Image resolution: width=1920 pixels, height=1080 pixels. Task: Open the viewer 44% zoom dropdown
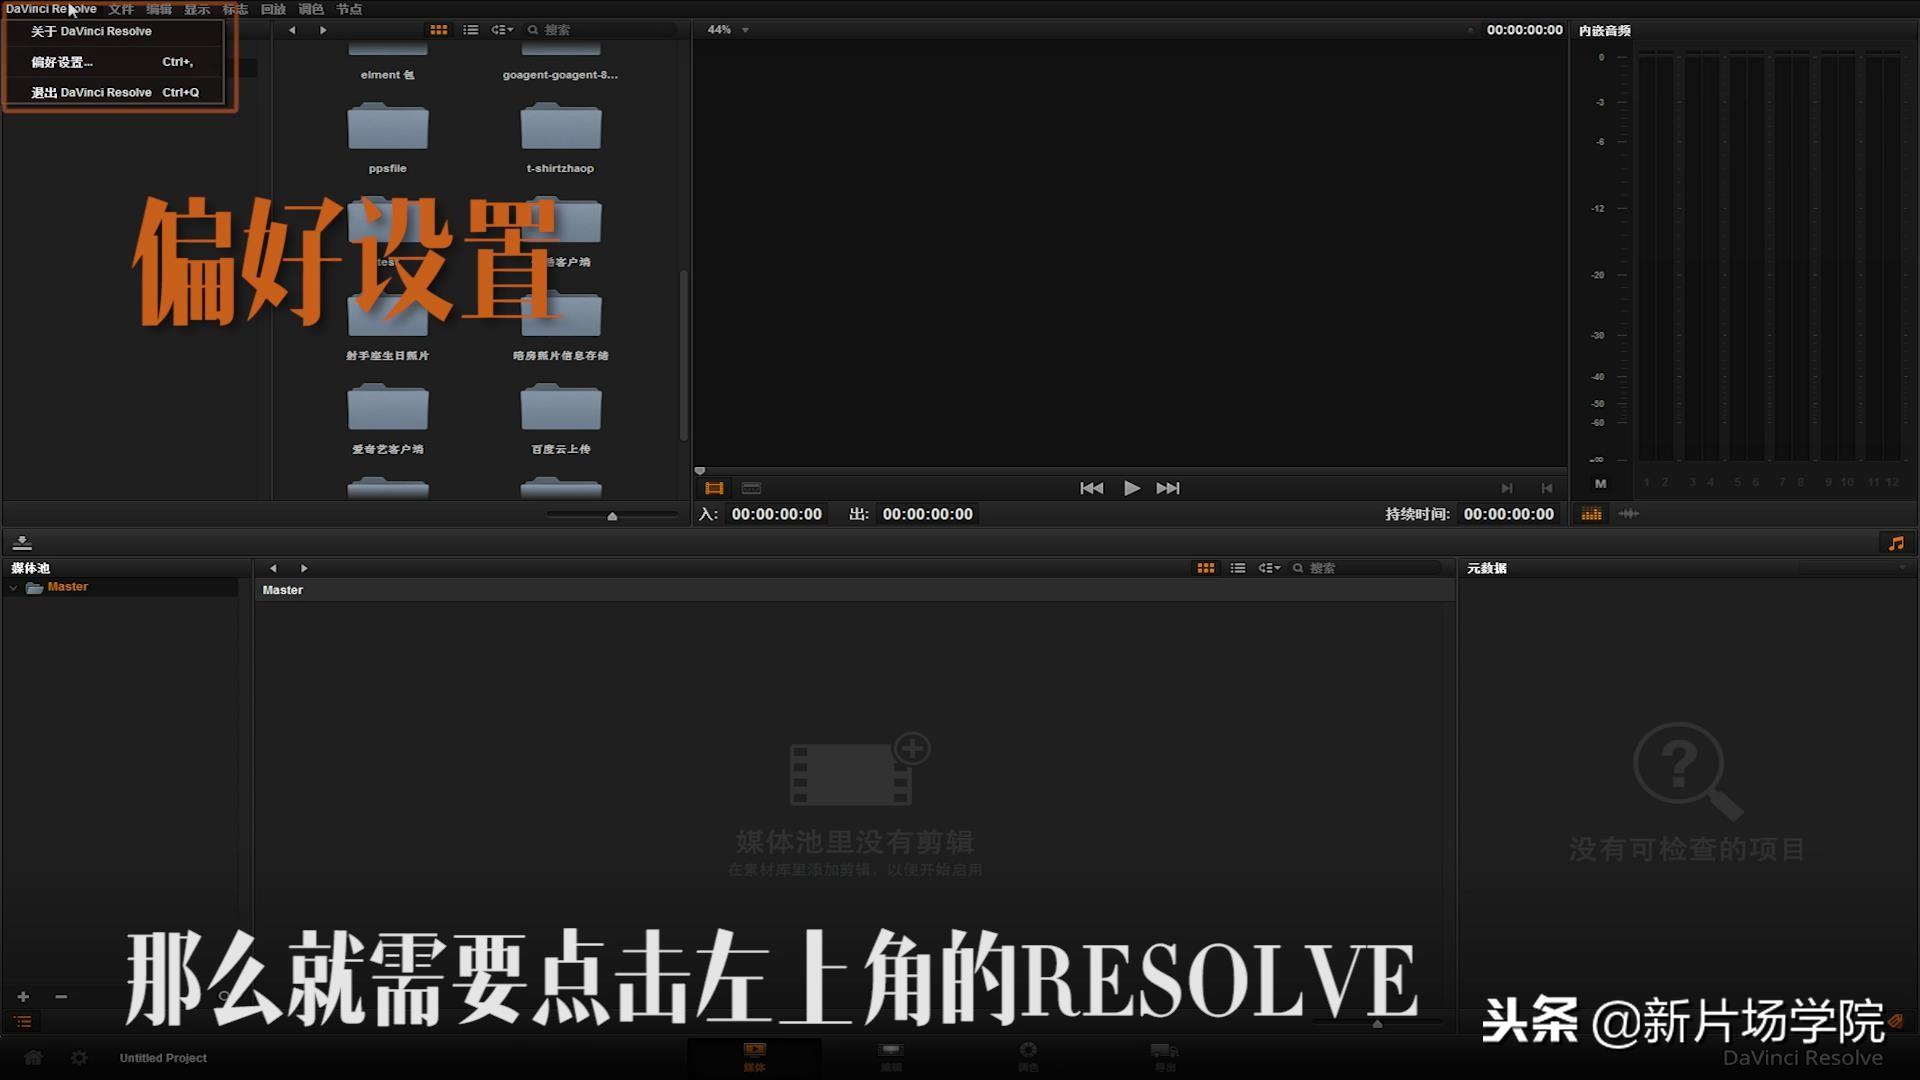coord(728,30)
